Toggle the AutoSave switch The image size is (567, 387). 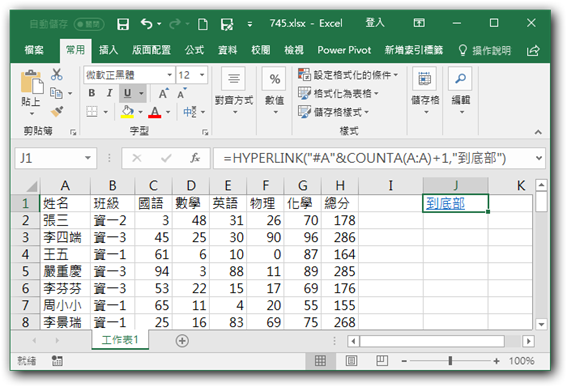point(89,24)
